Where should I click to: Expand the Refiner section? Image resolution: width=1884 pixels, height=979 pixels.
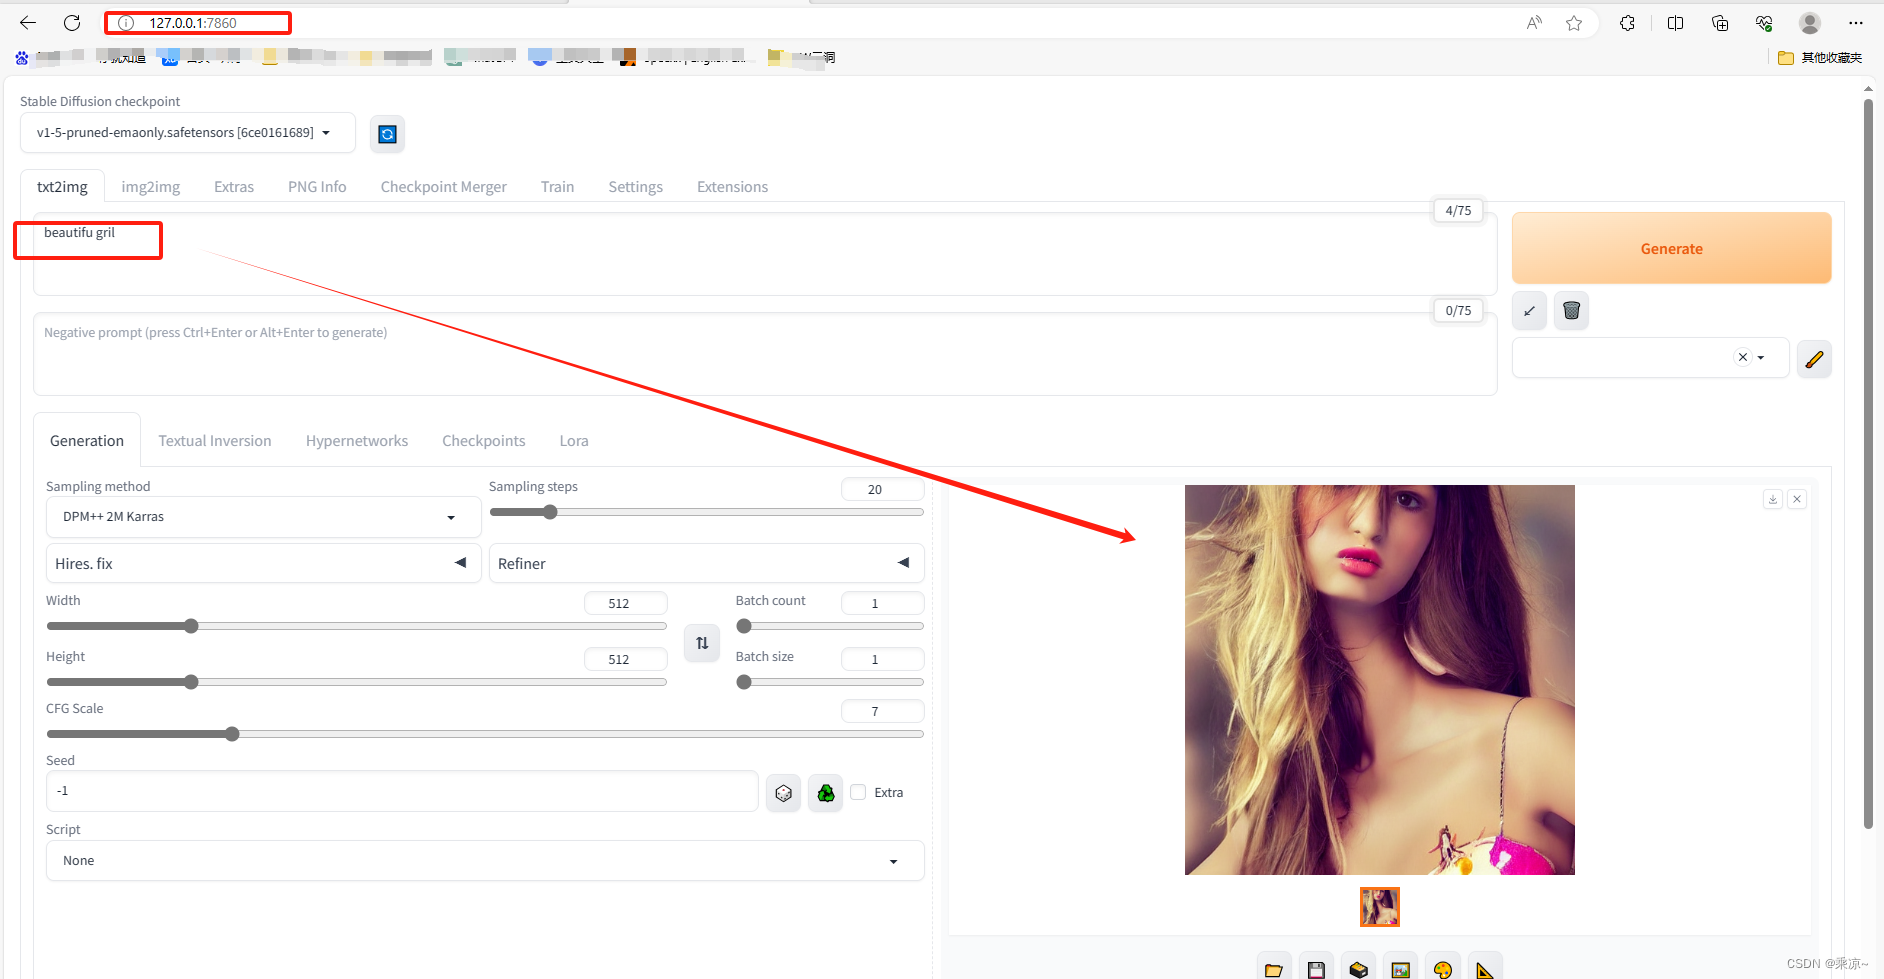pyautogui.click(x=706, y=563)
